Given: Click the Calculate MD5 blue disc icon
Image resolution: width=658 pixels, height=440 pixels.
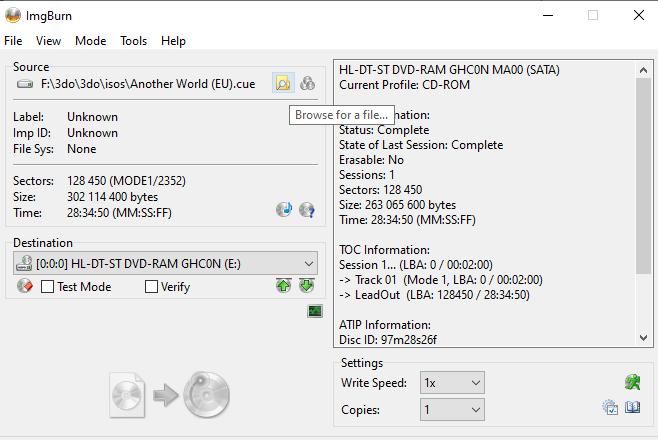Looking at the screenshot, I should pos(284,209).
